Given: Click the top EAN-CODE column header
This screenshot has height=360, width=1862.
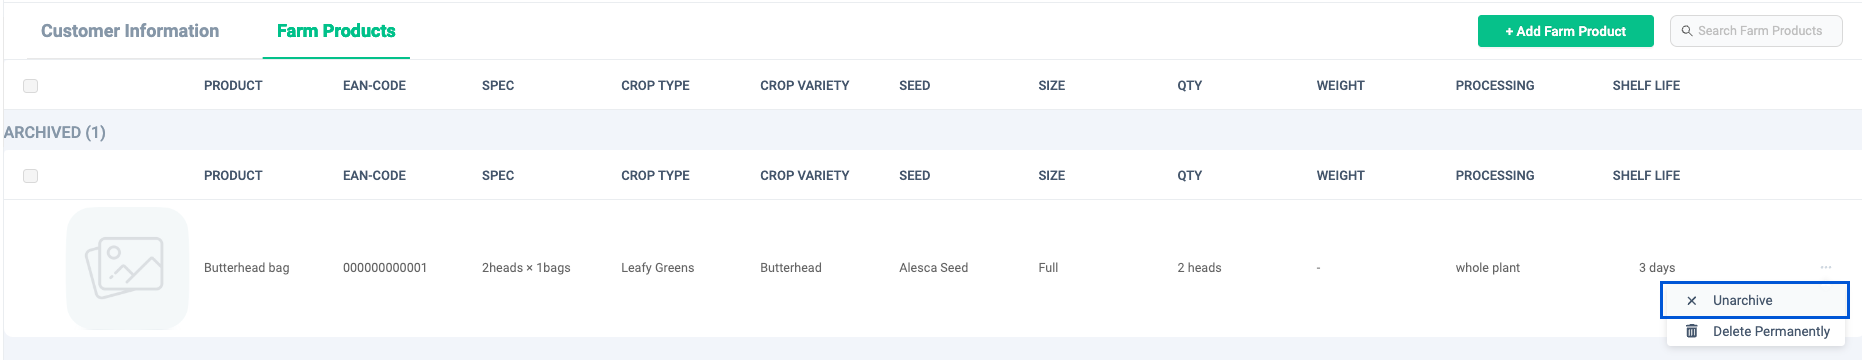Looking at the screenshot, I should [x=374, y=86].
